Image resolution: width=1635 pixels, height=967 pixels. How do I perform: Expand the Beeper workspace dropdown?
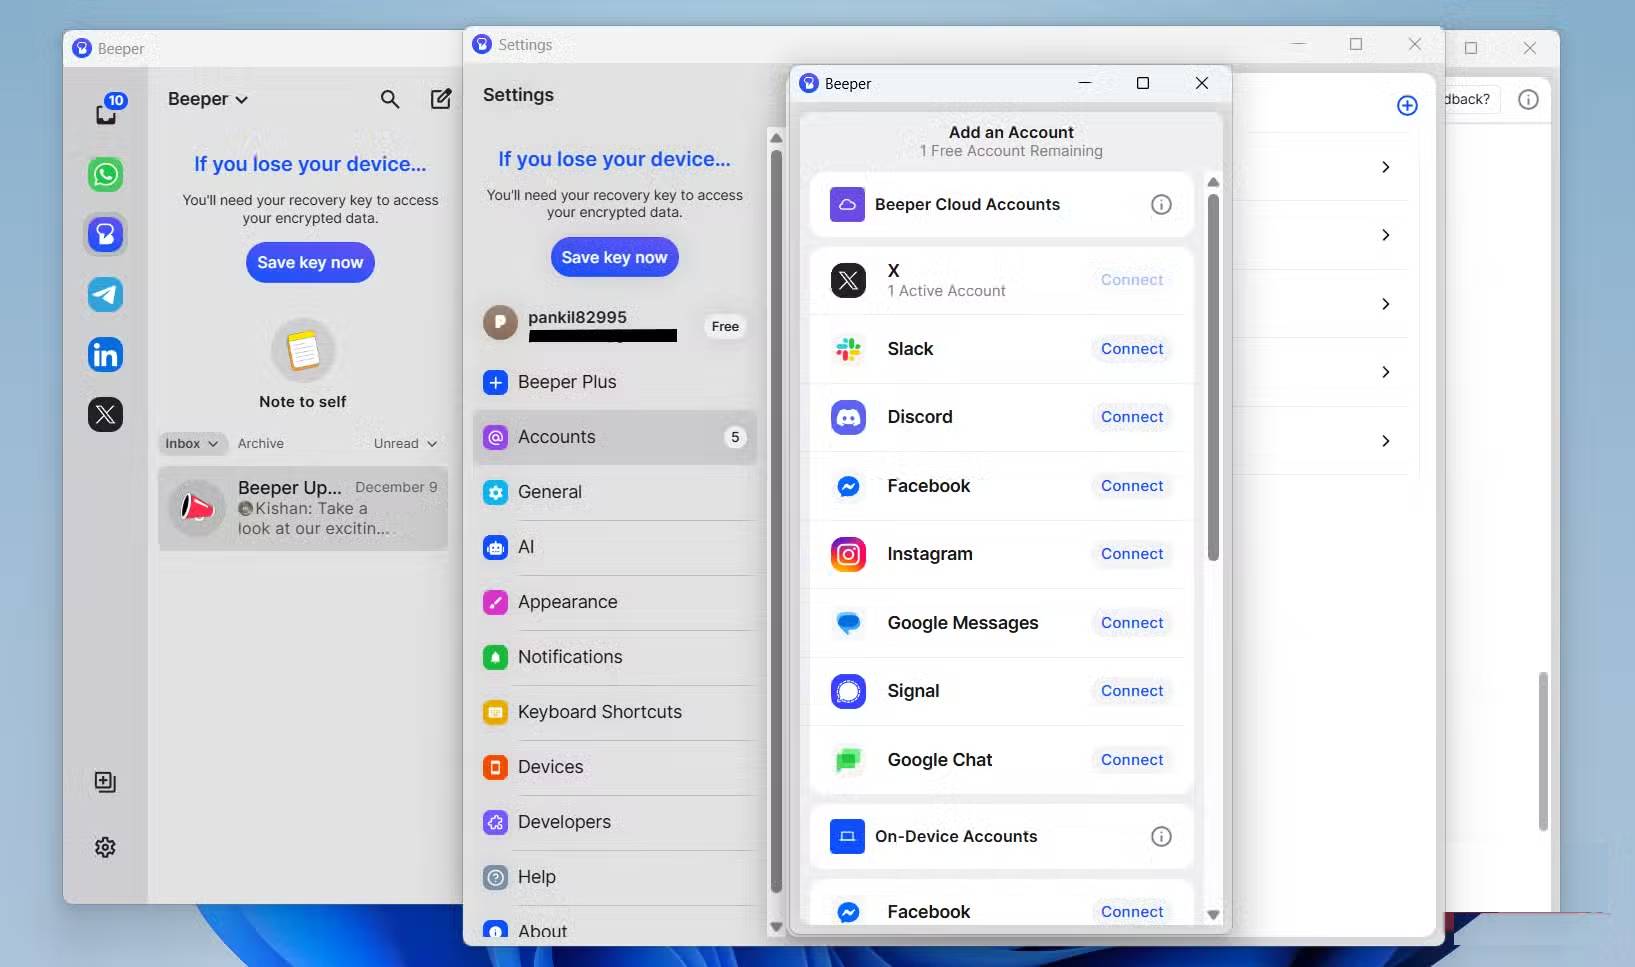tap(207, 99)
